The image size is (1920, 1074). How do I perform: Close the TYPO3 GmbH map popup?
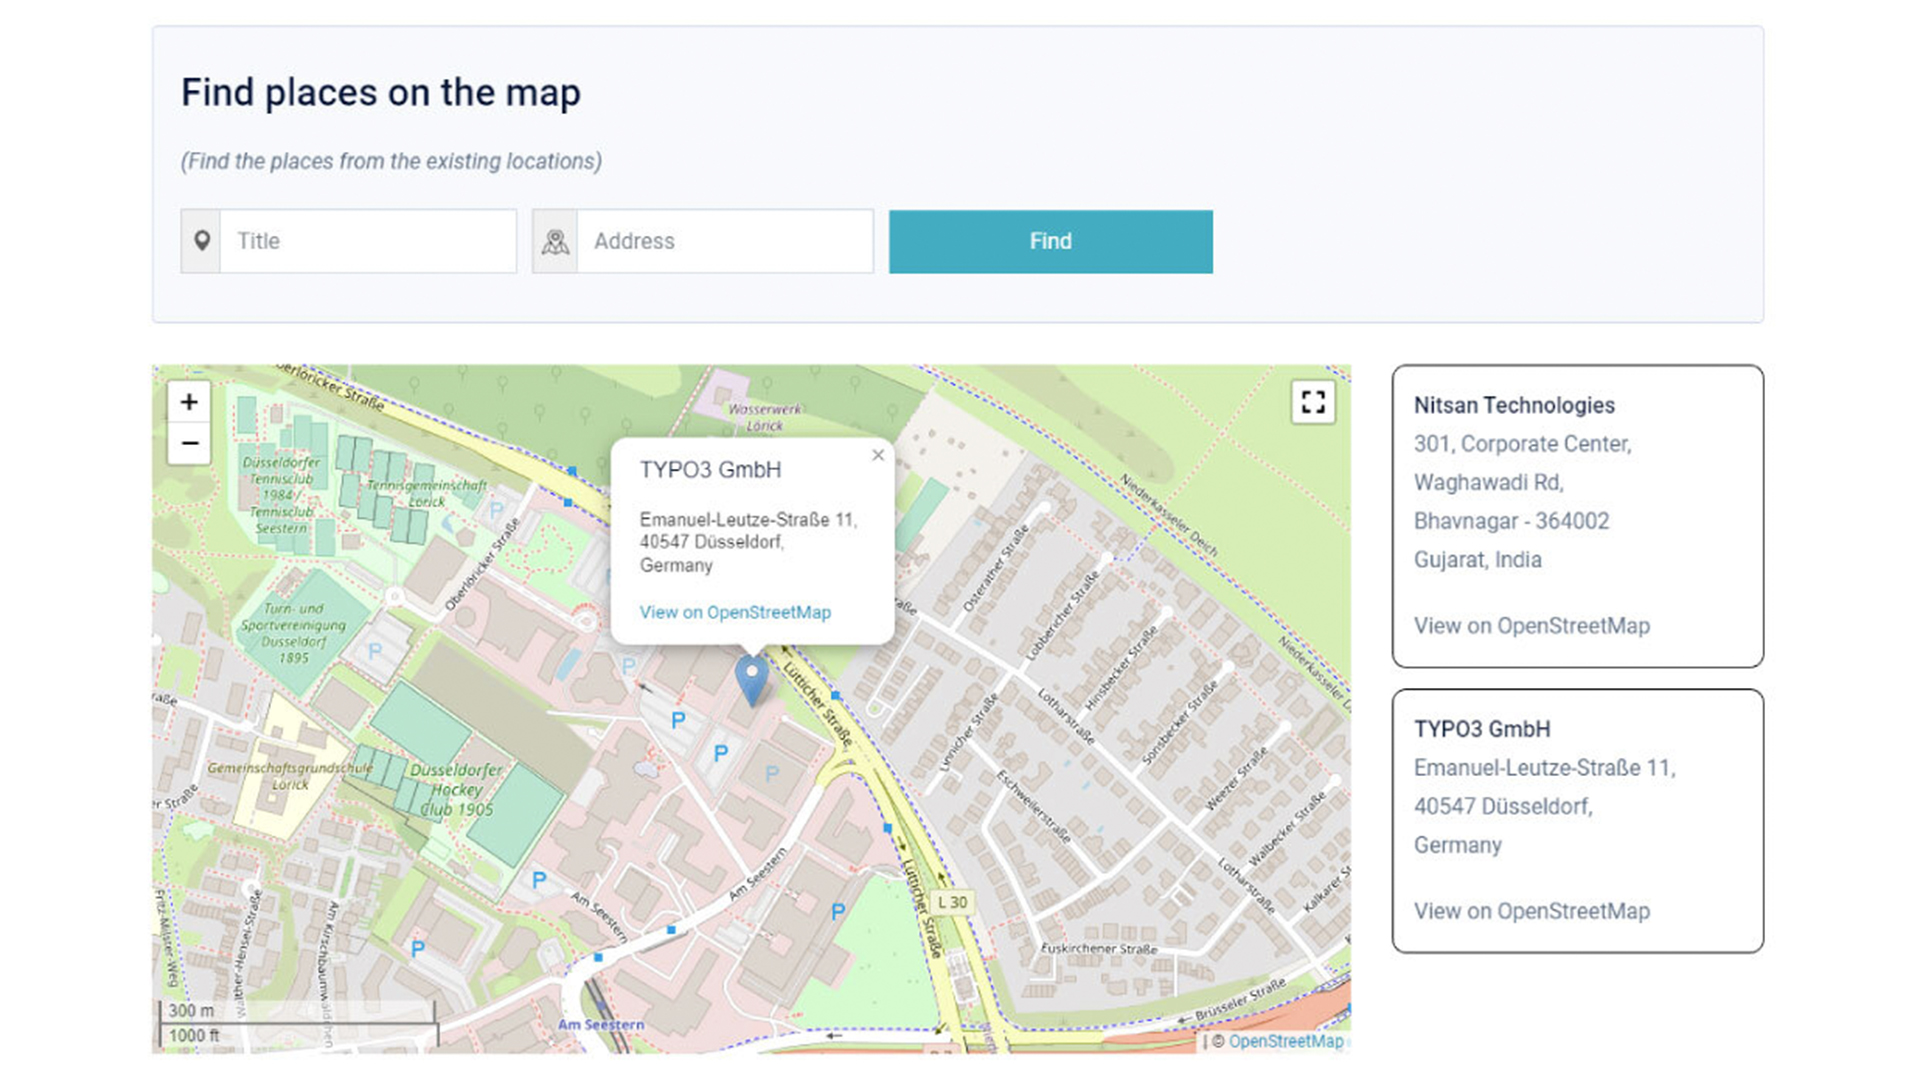point(877,455)
